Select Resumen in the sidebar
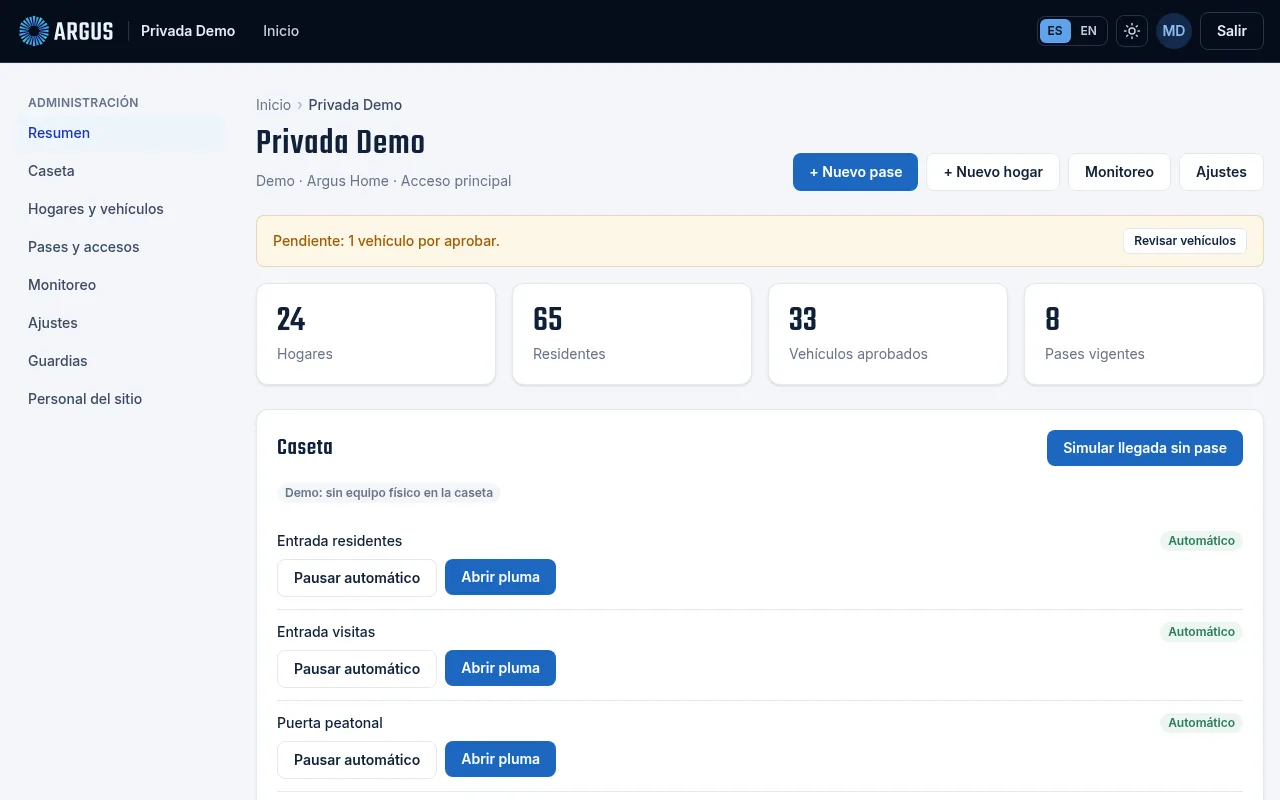This screenshot has width=1280, height=800. point(120,133)
